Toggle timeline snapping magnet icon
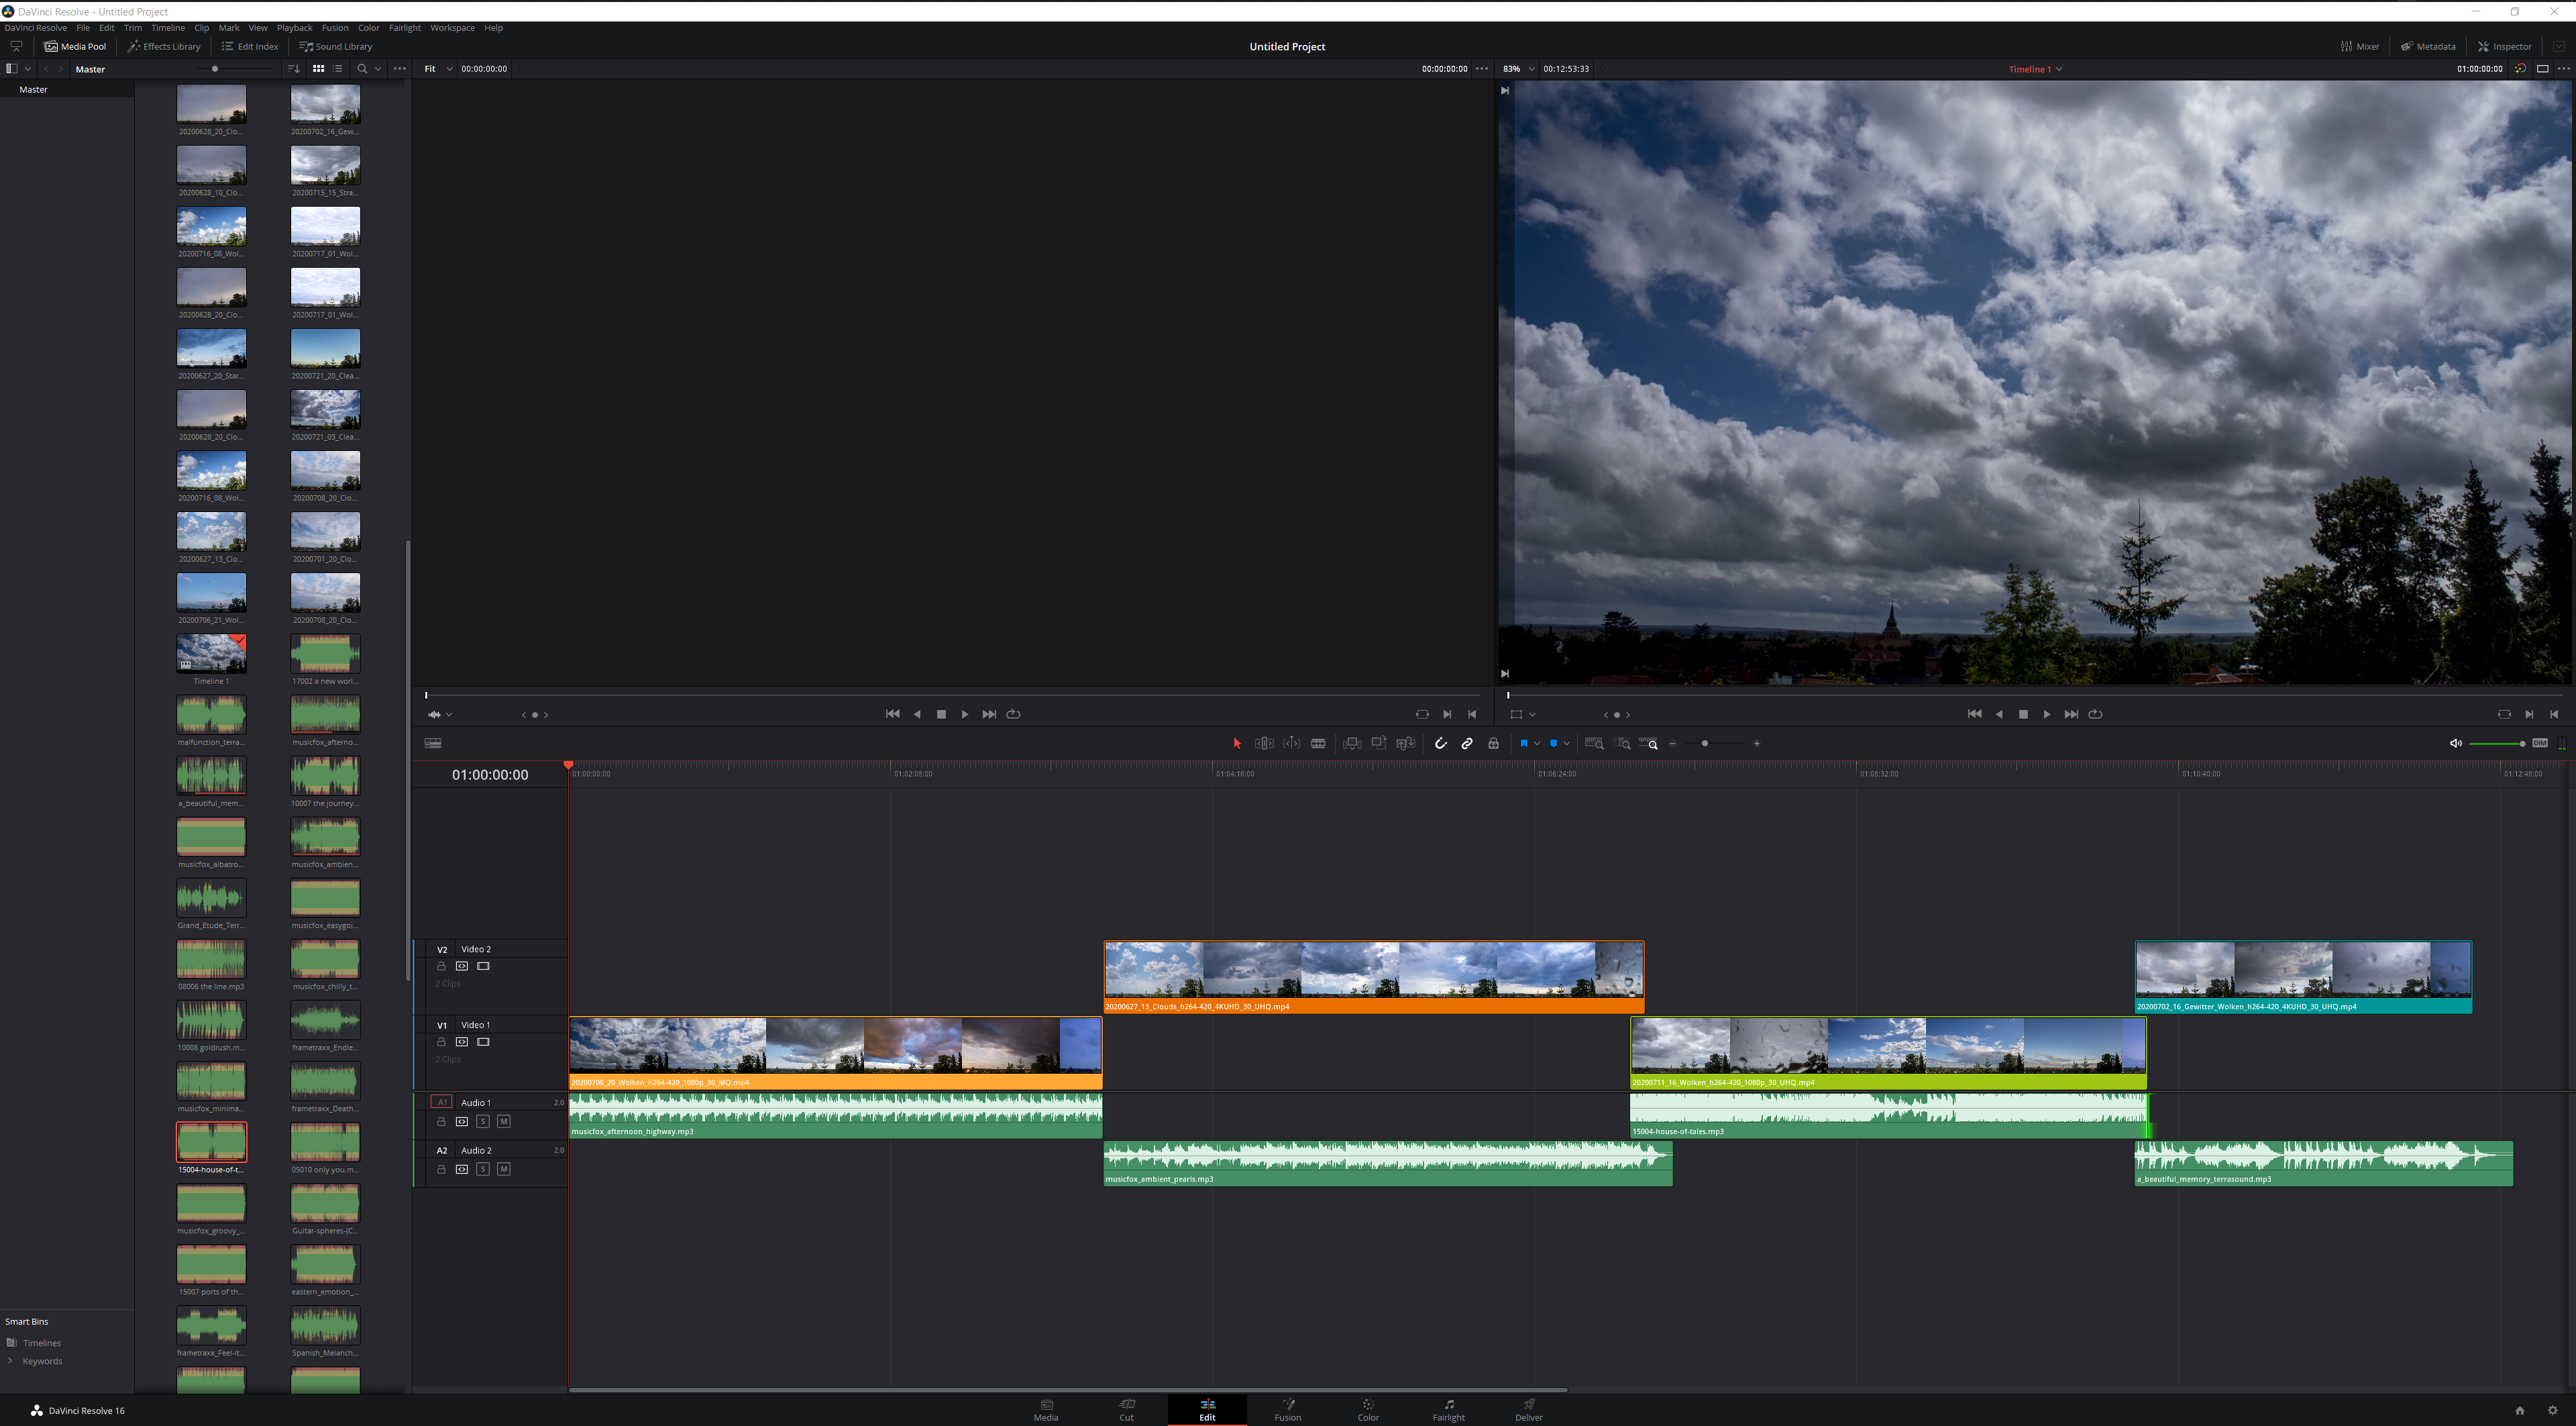Screen dimensions: 2576x1426 (x=1440, y=743)
